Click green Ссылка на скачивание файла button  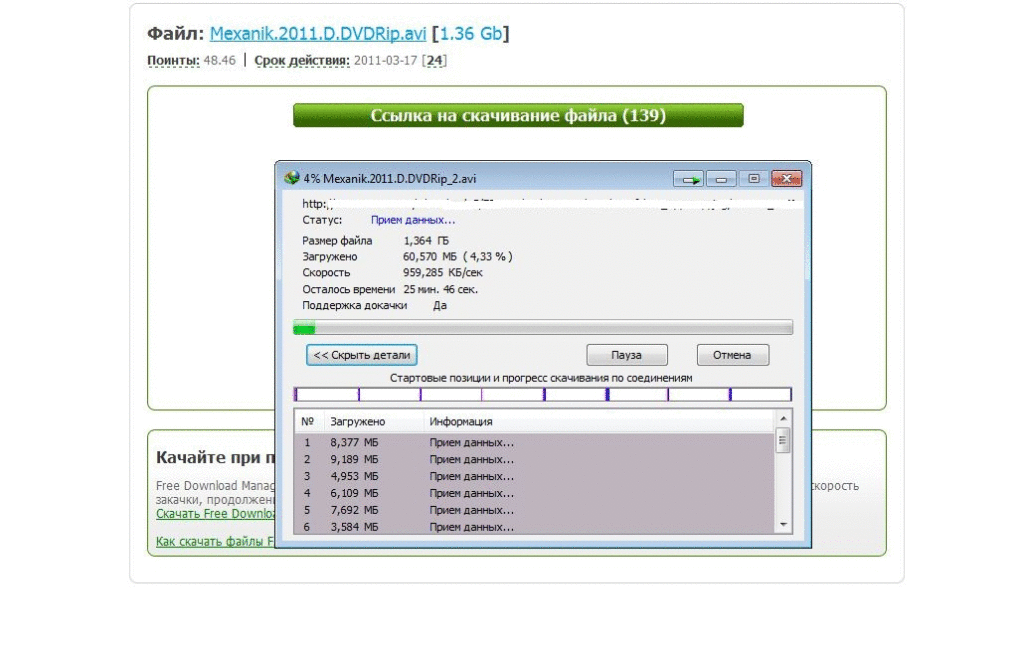pyautogui.click(x=518, y=116)
